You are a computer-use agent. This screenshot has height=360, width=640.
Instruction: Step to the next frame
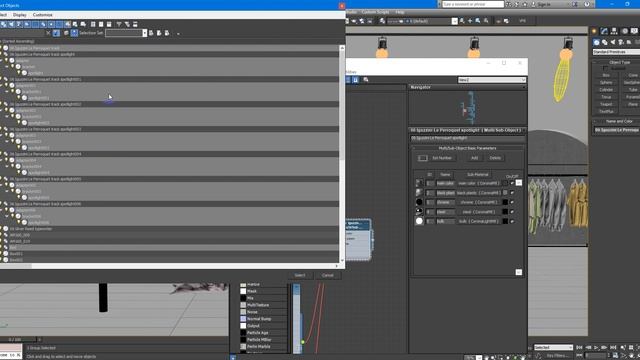click(x=604, y=348)
